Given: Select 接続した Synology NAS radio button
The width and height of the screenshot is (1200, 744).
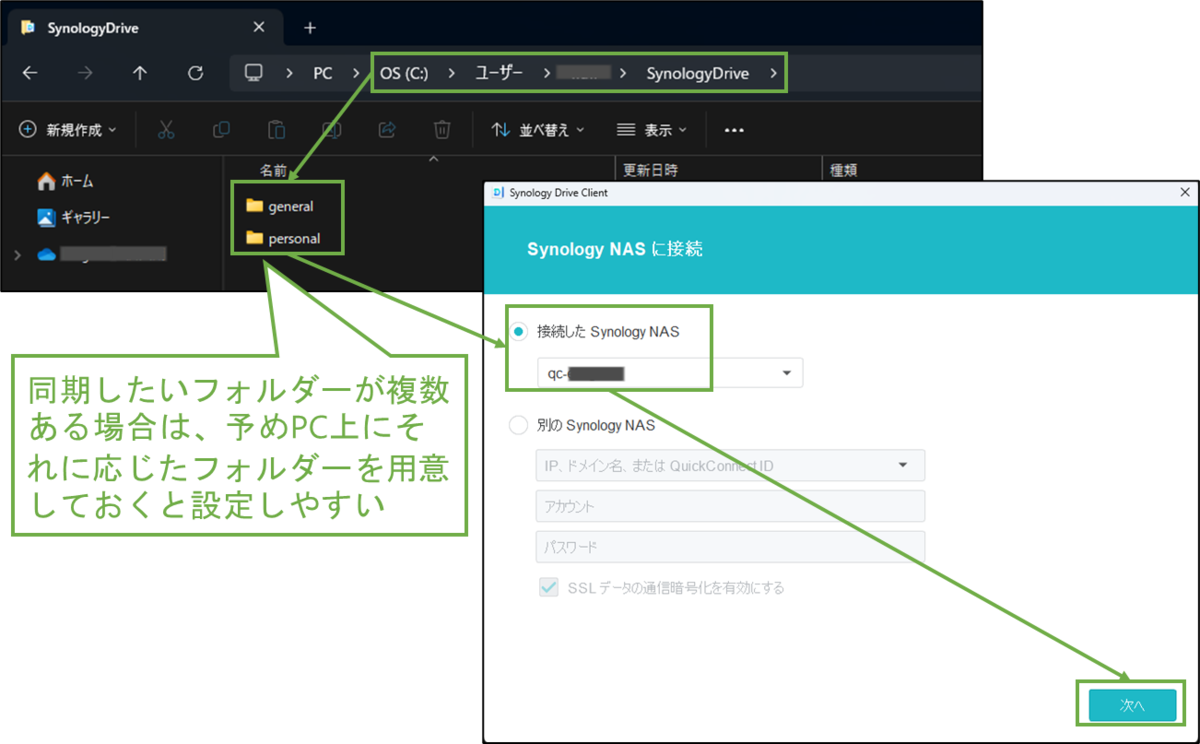Looking at the screenshot, I should pyautogui.click(x=519, y=332).
